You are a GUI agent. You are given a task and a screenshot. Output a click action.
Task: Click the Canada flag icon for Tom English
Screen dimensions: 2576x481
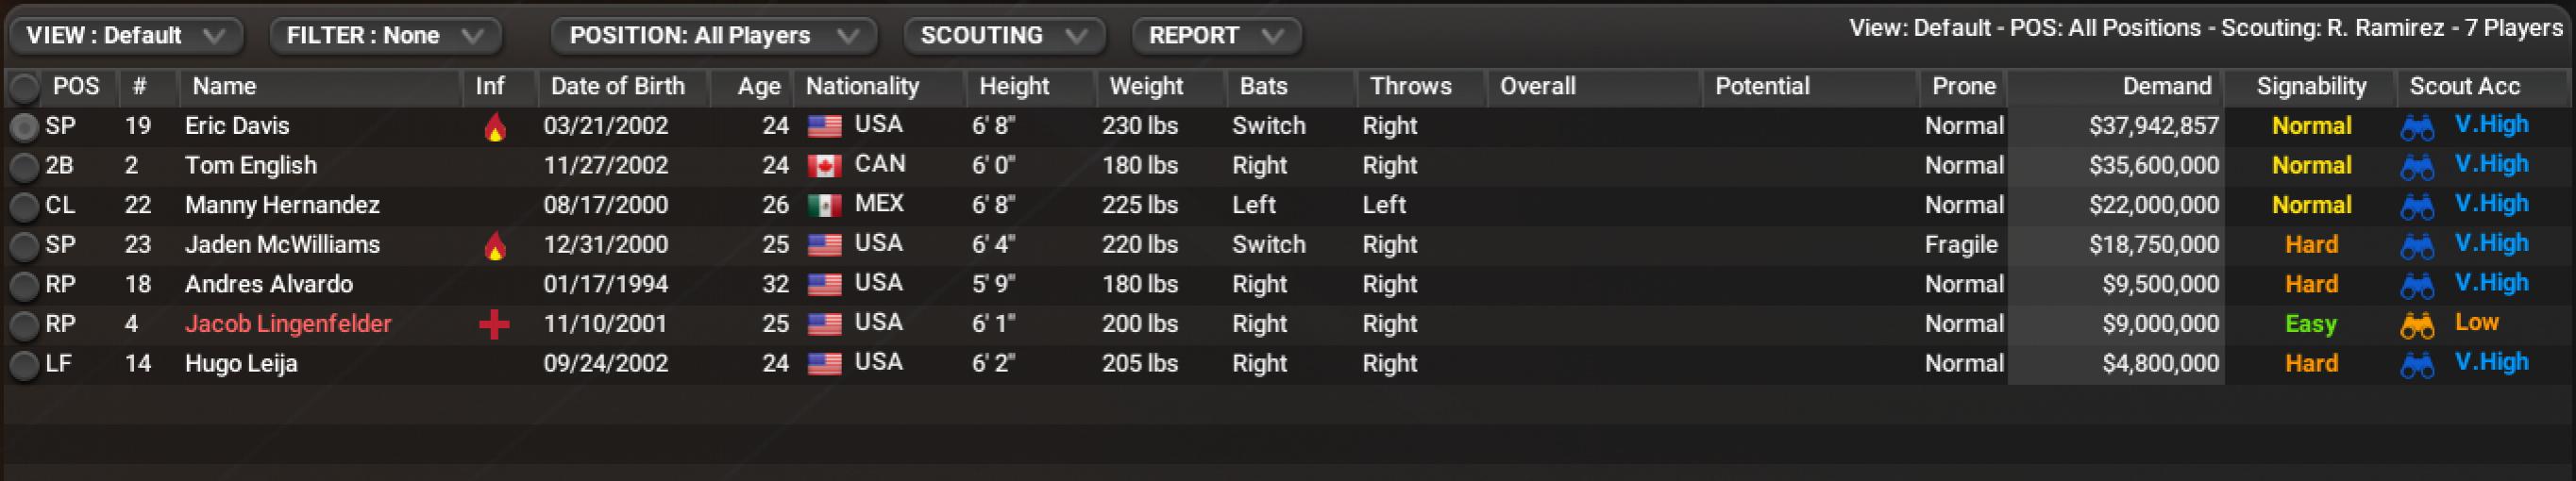point(824,166)
